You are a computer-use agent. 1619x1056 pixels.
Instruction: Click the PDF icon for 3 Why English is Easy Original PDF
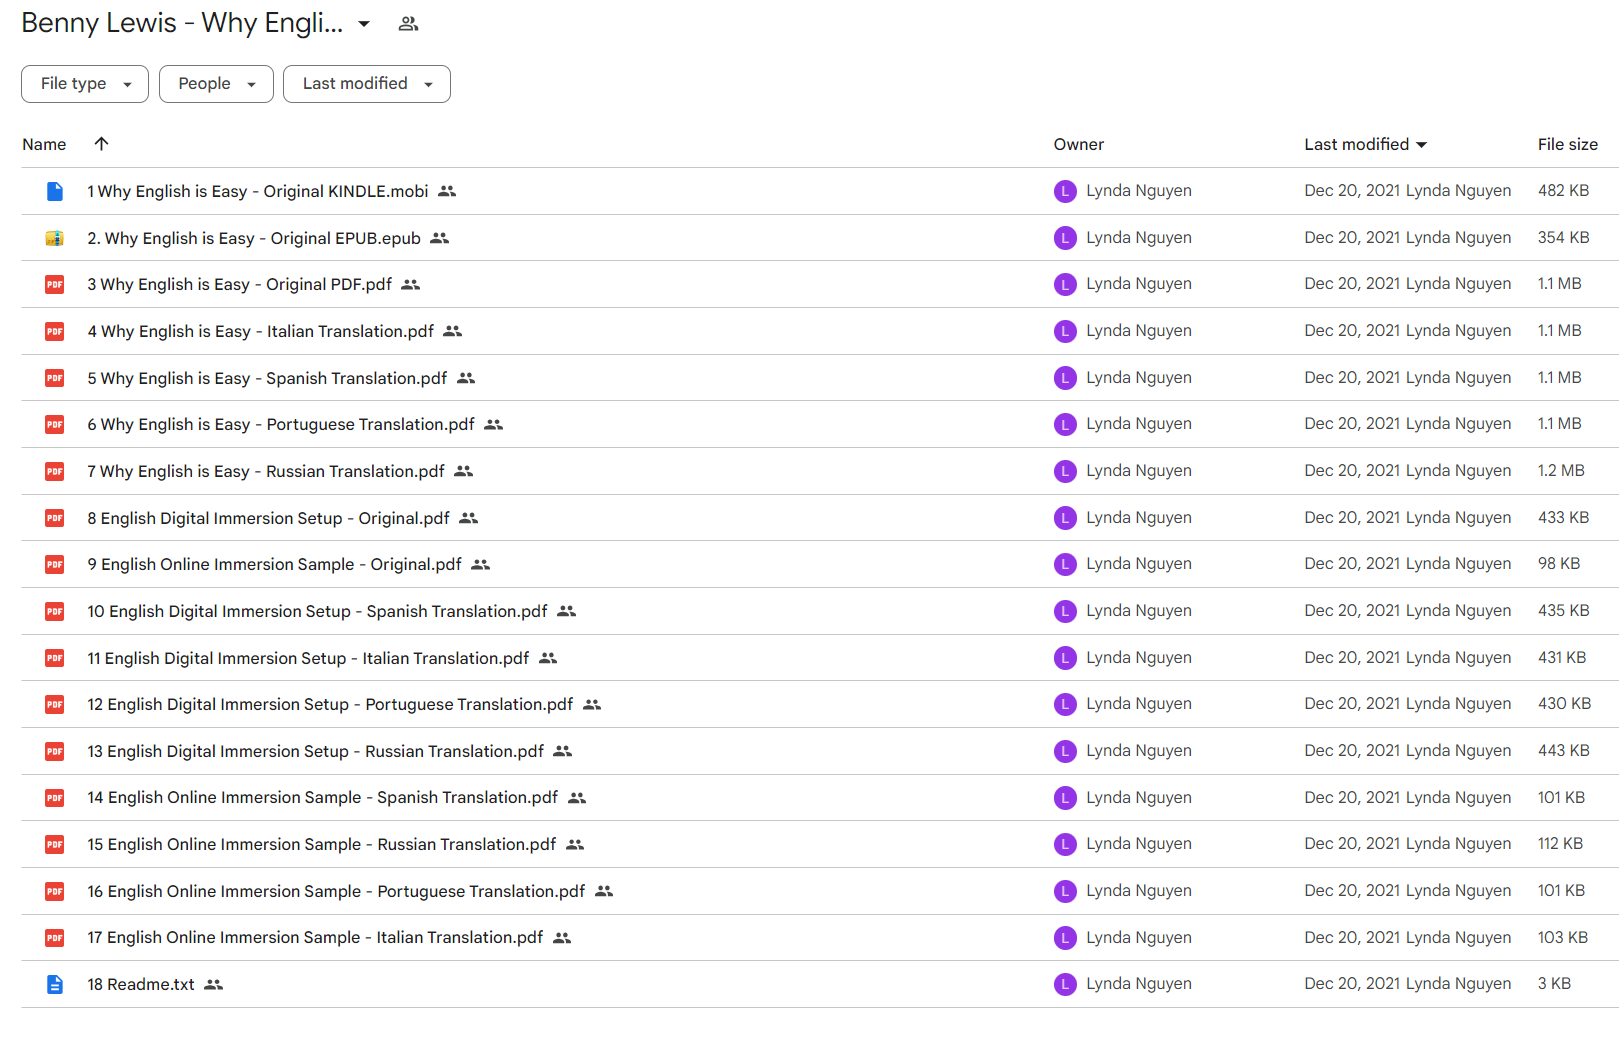coord(55,285)
